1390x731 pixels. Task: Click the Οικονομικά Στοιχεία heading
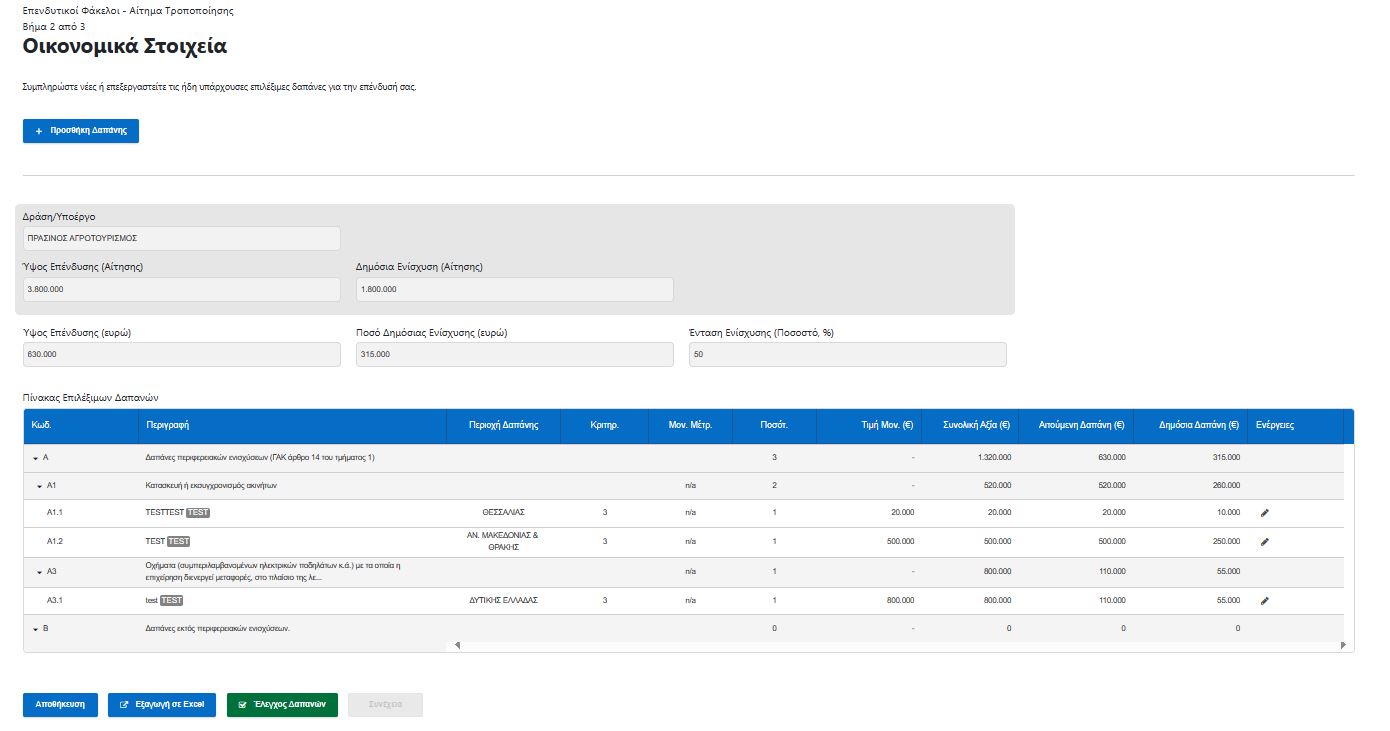[124, 46]
